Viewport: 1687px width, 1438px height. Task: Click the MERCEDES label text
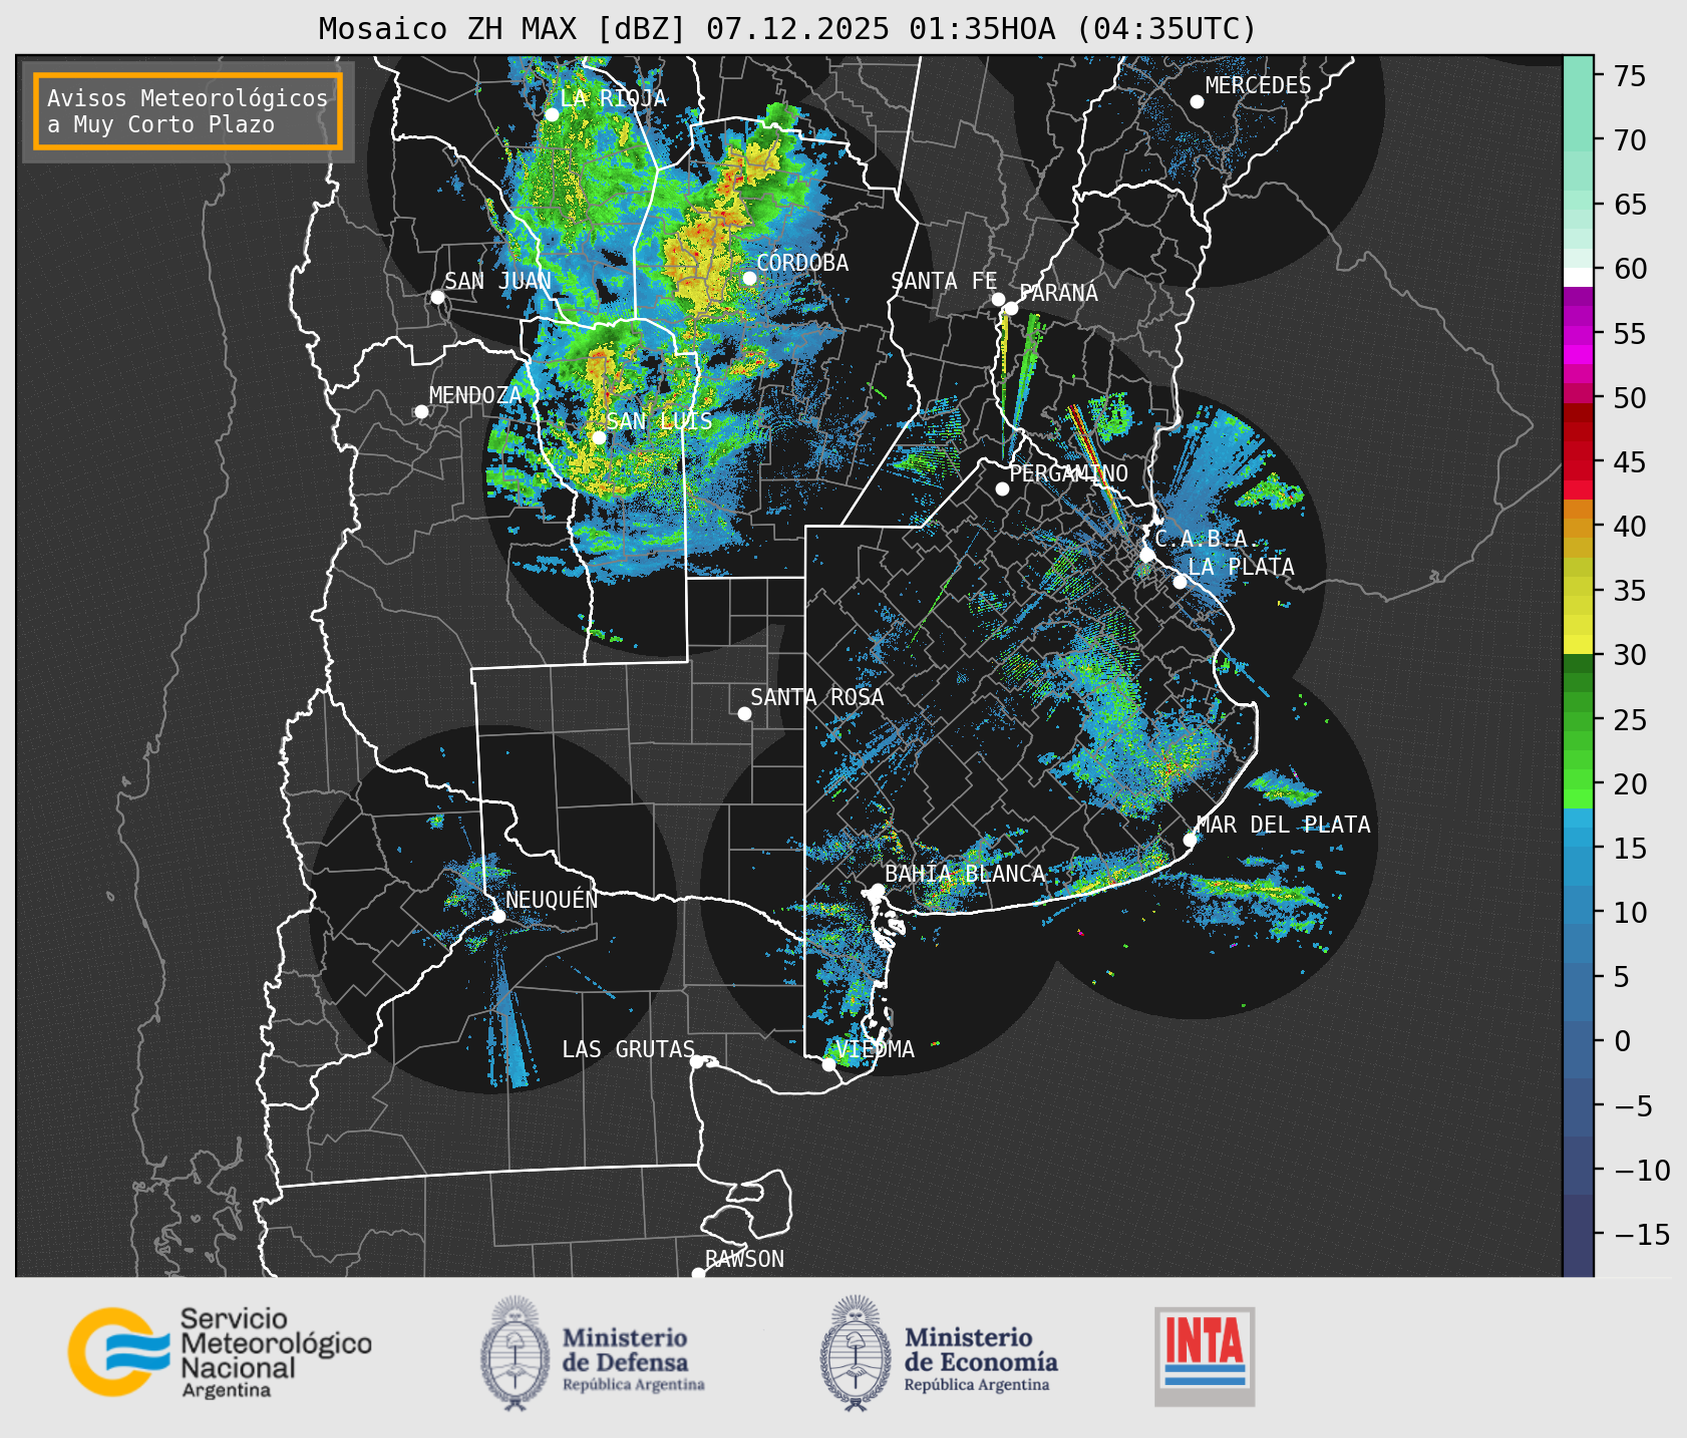pos(1258,86)
